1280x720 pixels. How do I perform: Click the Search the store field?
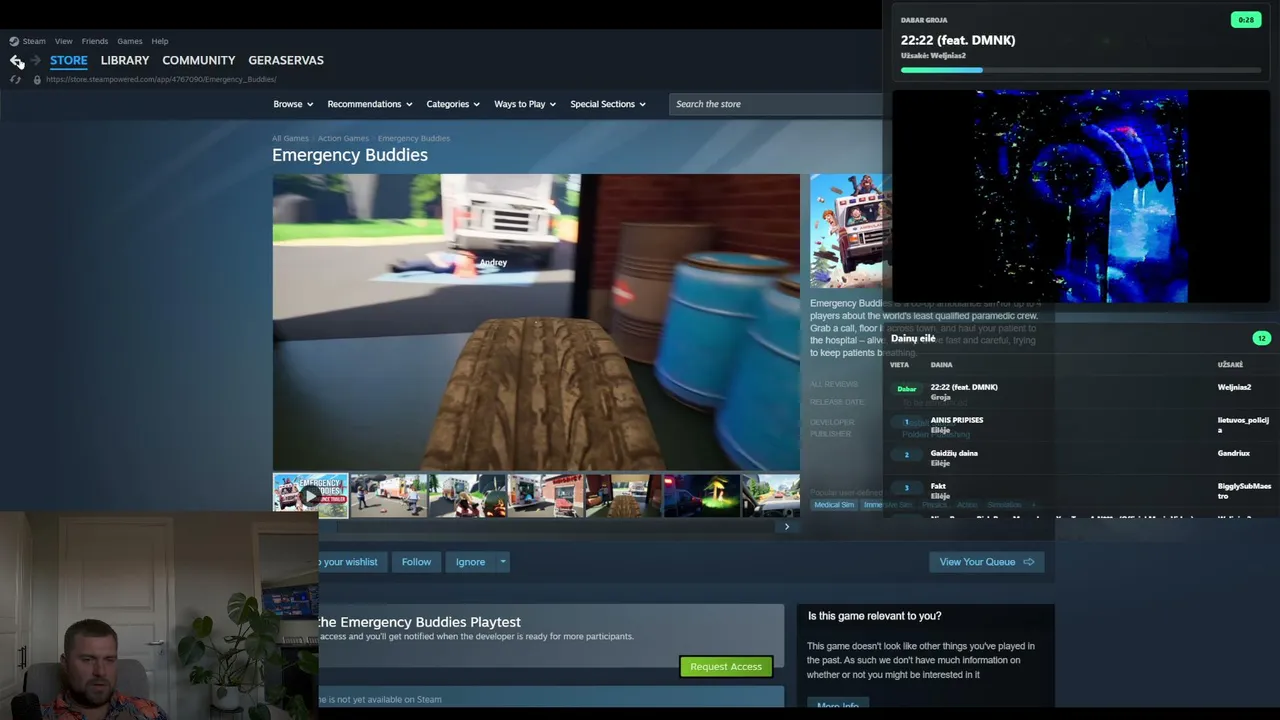[775, 104]
